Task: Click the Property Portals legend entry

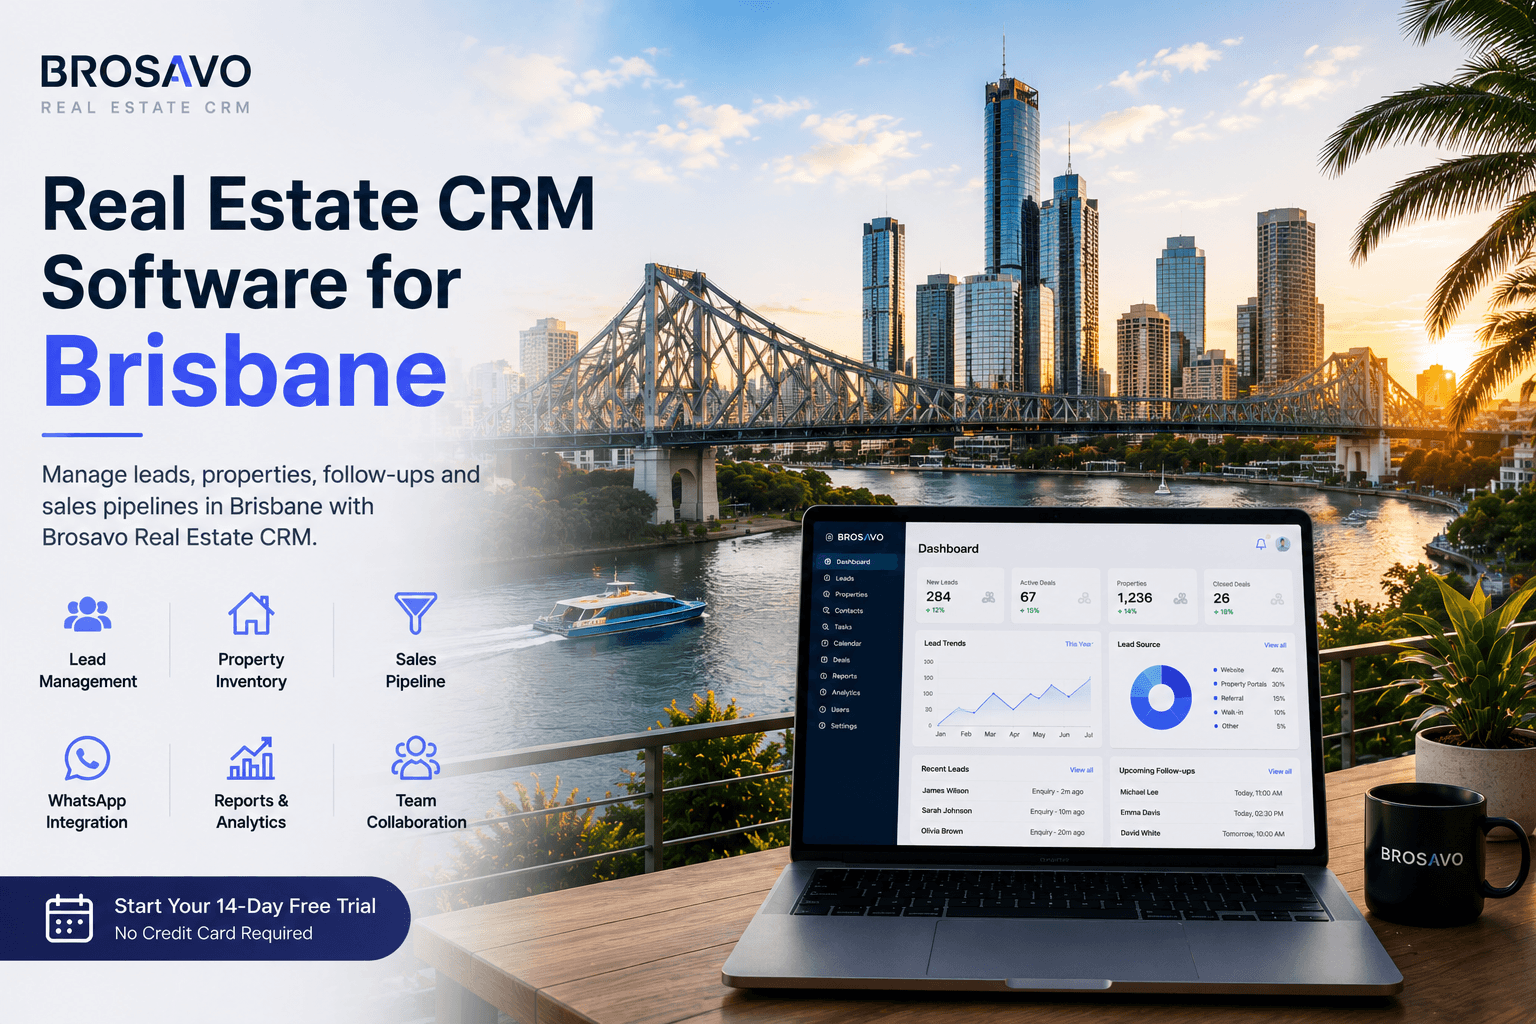Action: (1249, 684)
